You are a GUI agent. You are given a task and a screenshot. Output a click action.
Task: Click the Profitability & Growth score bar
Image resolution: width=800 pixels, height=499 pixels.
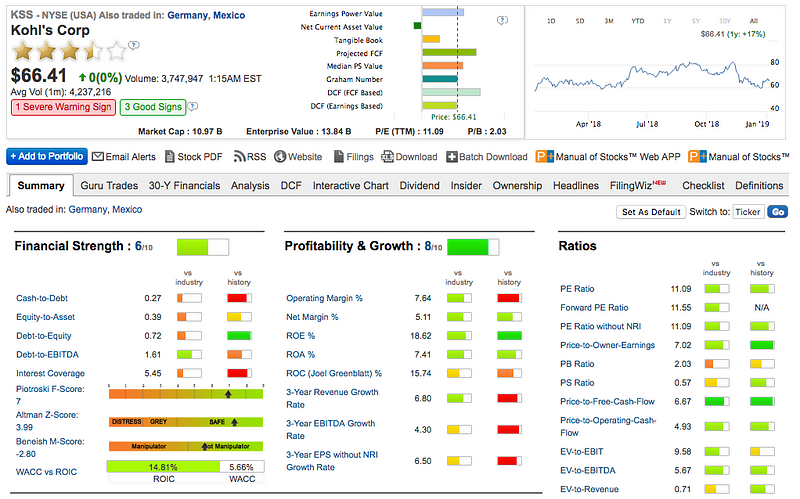tap(473, 247)
